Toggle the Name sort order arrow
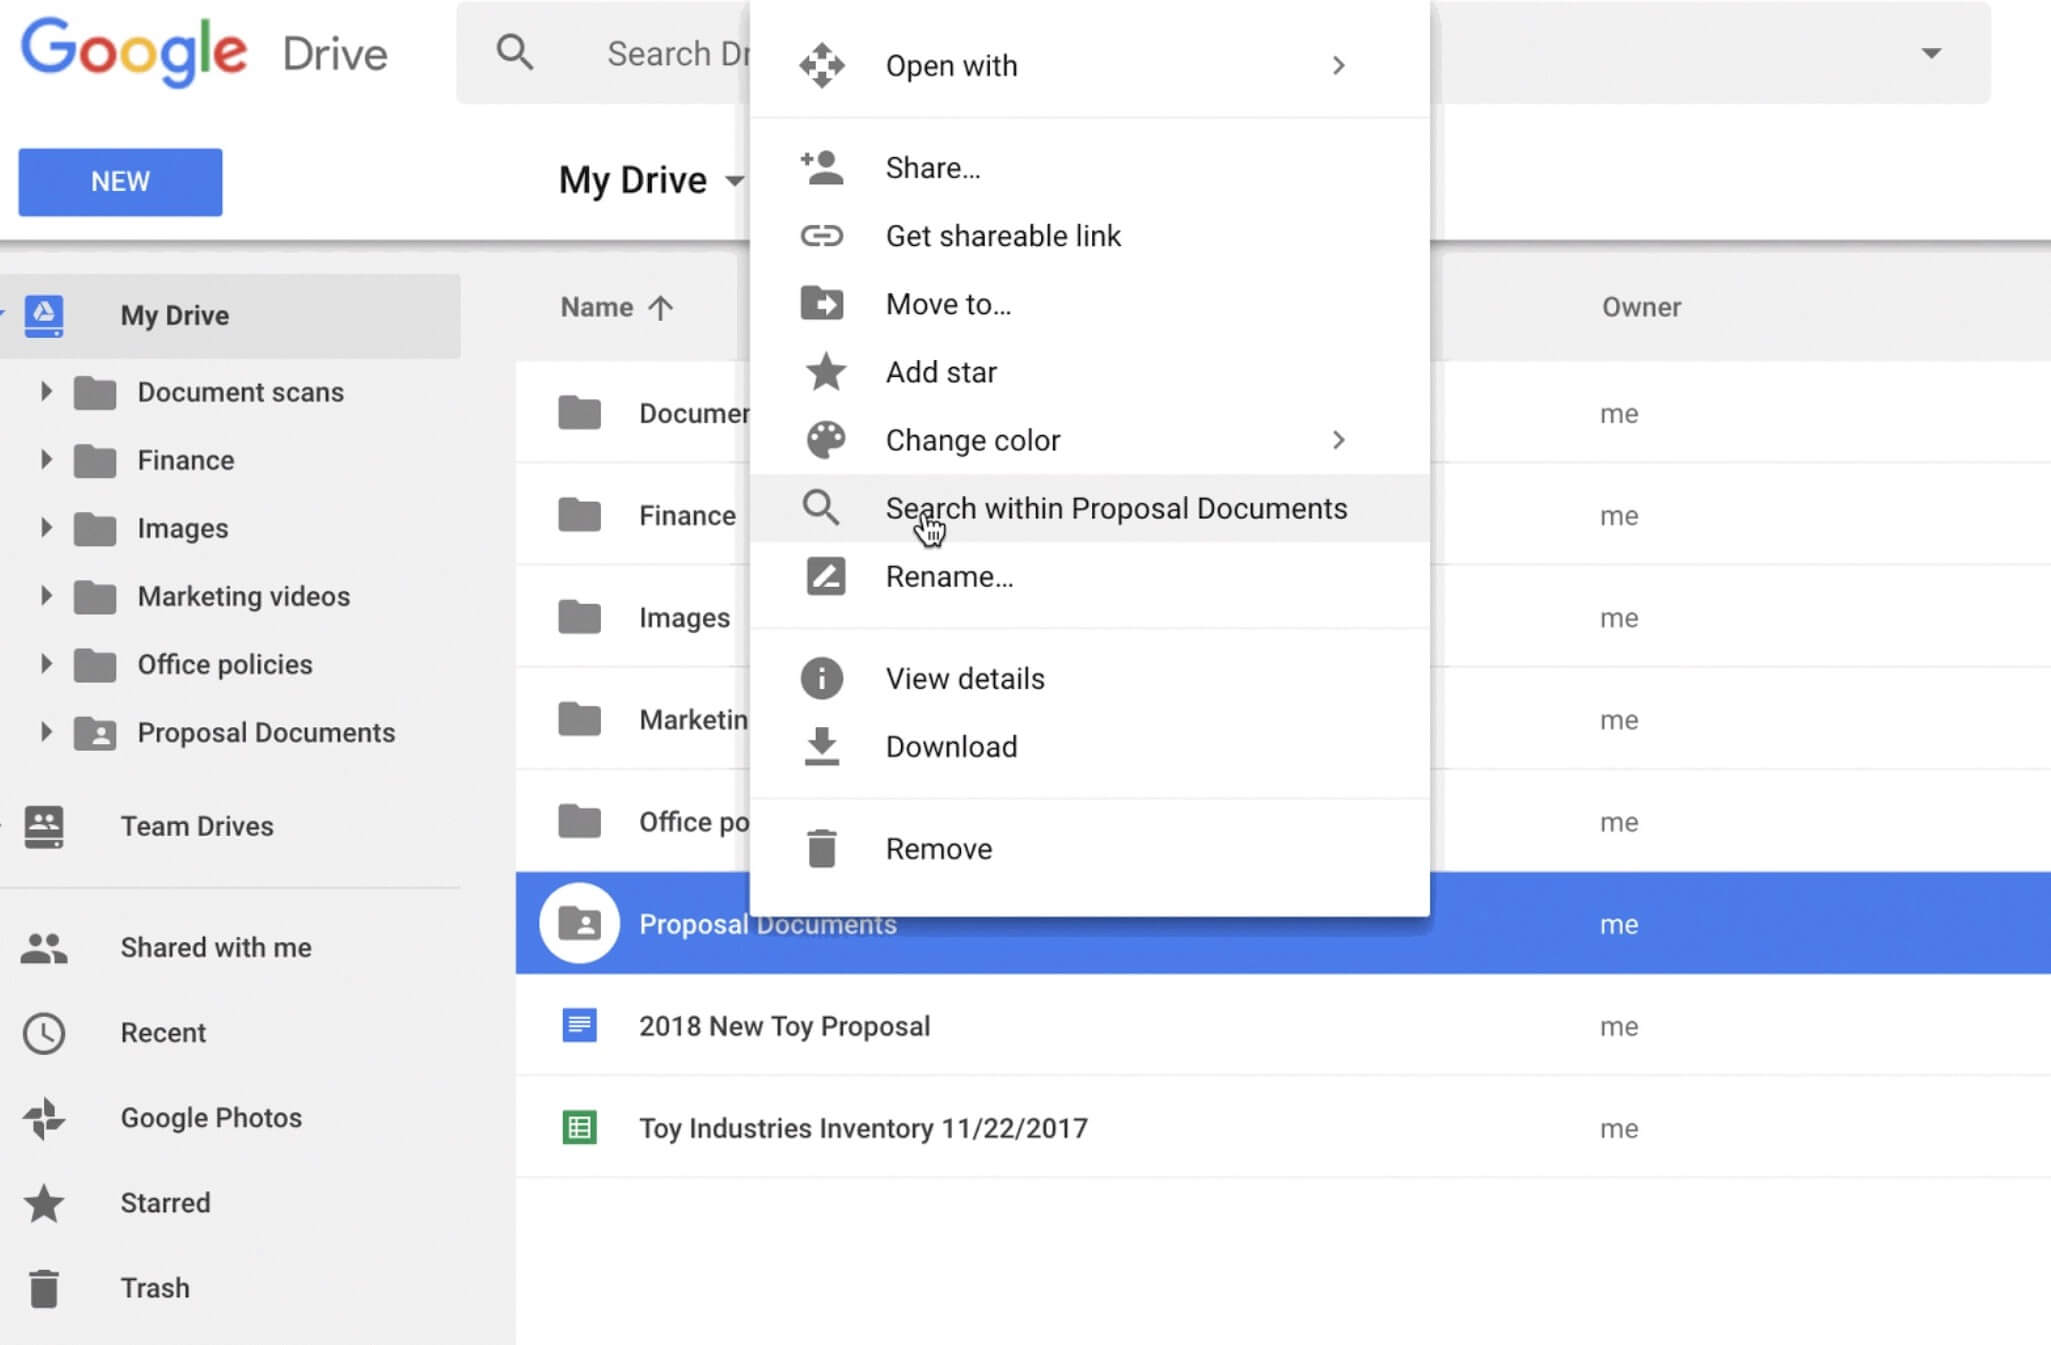The height and width of the screenshot is (1345, 2051). point(662,307)
